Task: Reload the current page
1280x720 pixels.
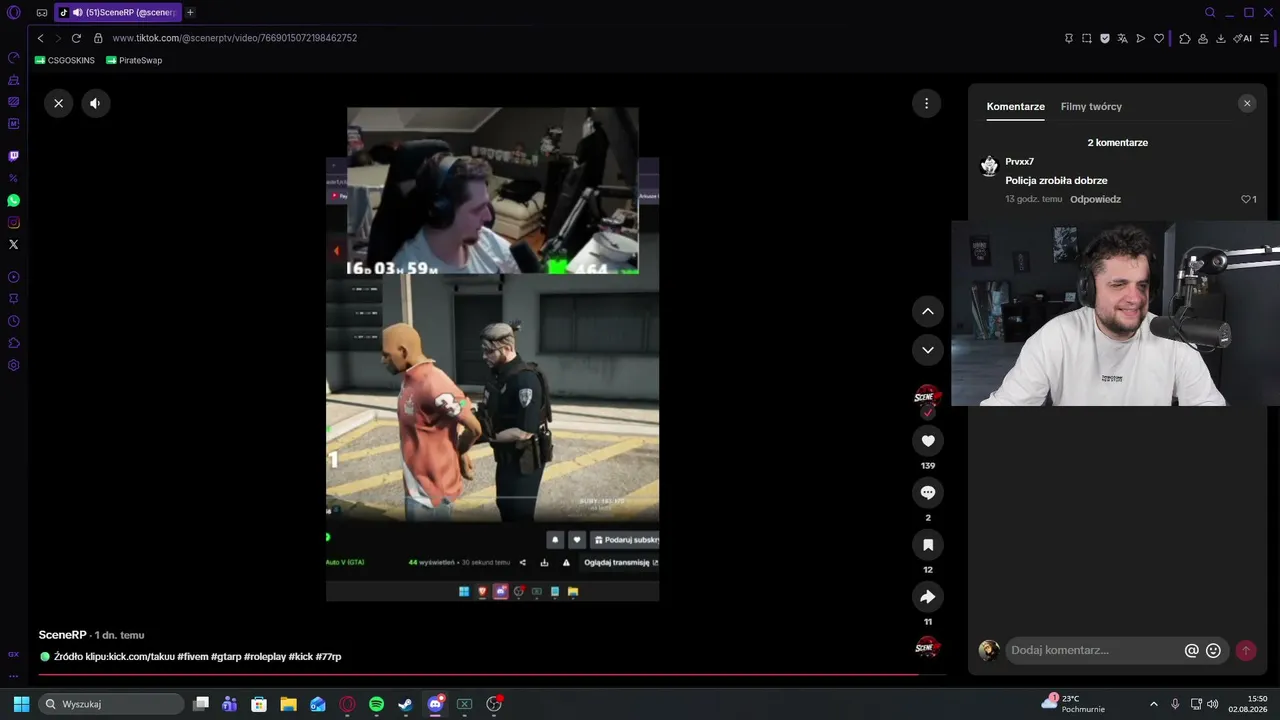Action: point(76,38)
